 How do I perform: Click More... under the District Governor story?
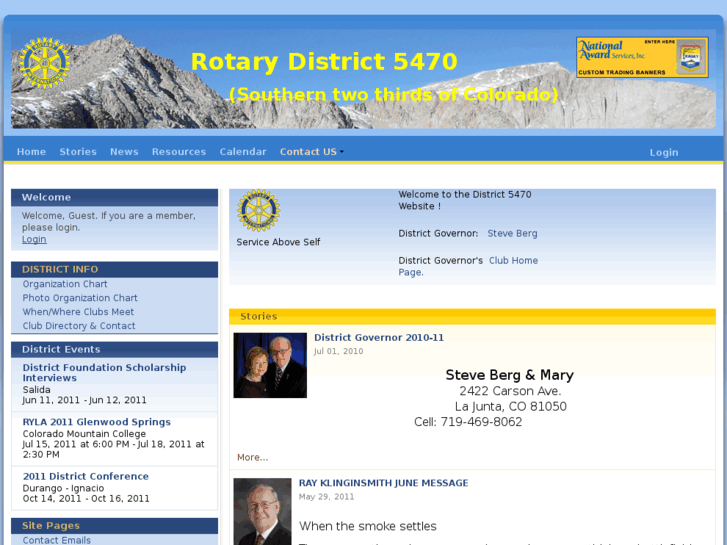[x=252, y=457]
